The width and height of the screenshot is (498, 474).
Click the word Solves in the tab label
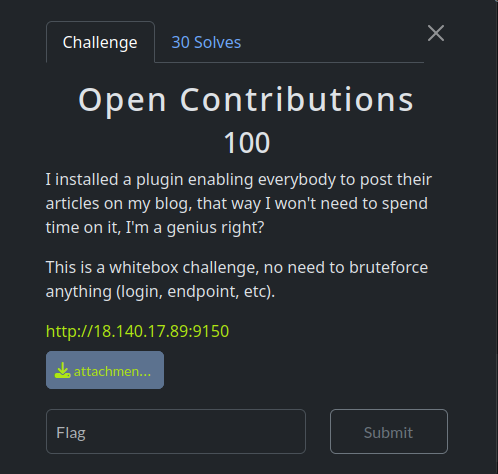click(x=217, y=42)
